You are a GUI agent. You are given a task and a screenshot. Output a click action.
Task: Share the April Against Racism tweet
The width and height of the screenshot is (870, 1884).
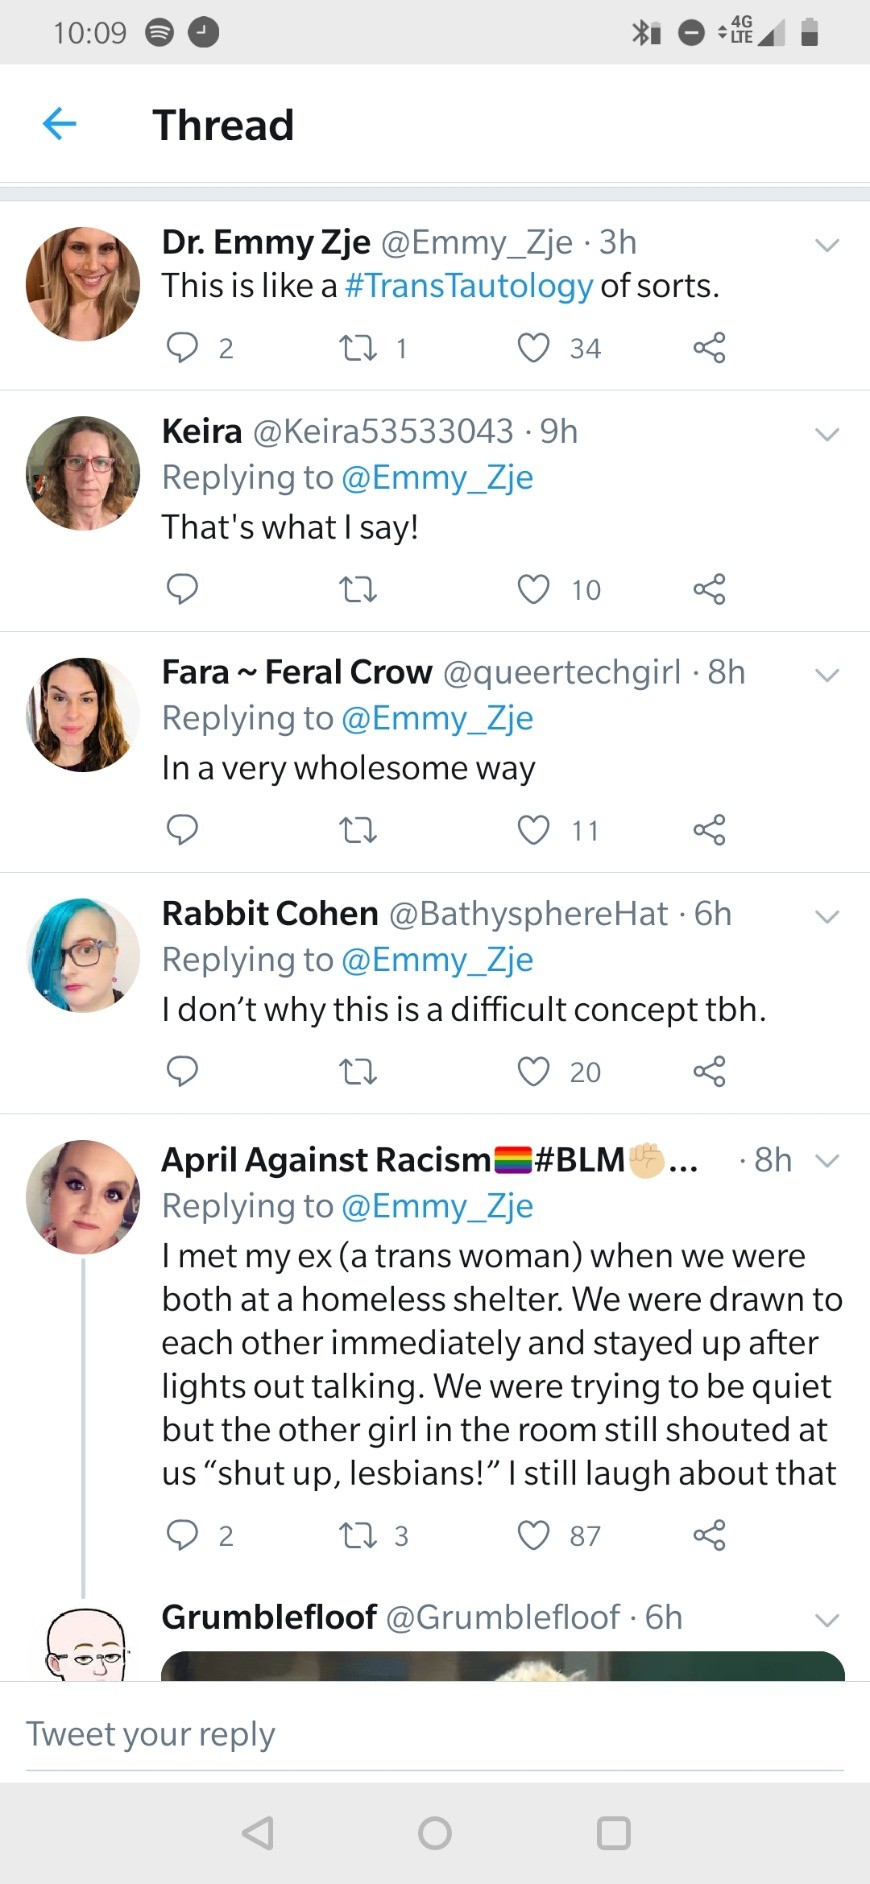coord(709,1535)
